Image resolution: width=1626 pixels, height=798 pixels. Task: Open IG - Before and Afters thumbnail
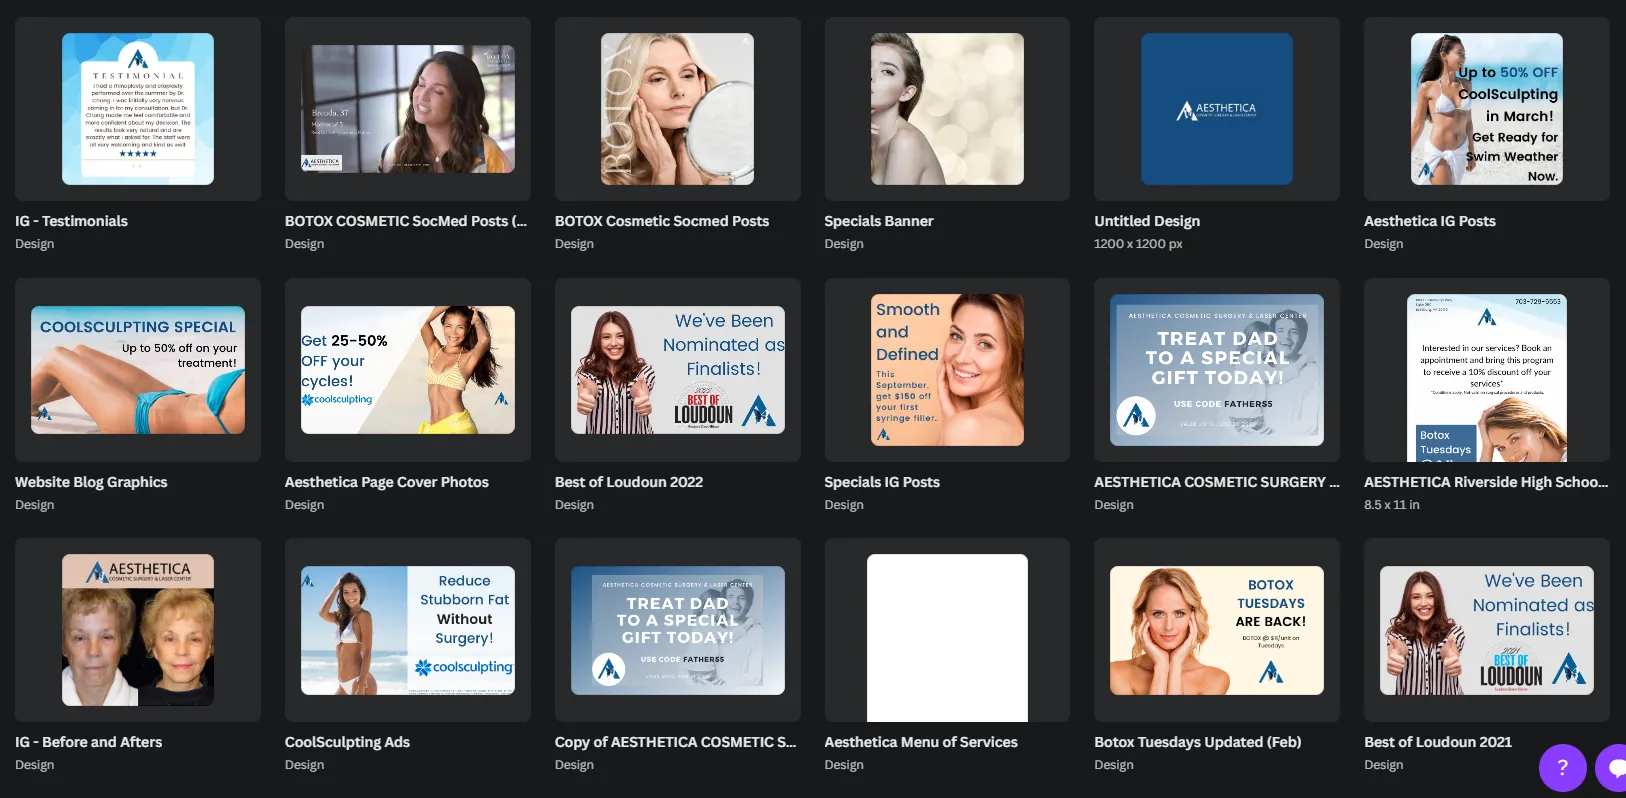[138, 630]
